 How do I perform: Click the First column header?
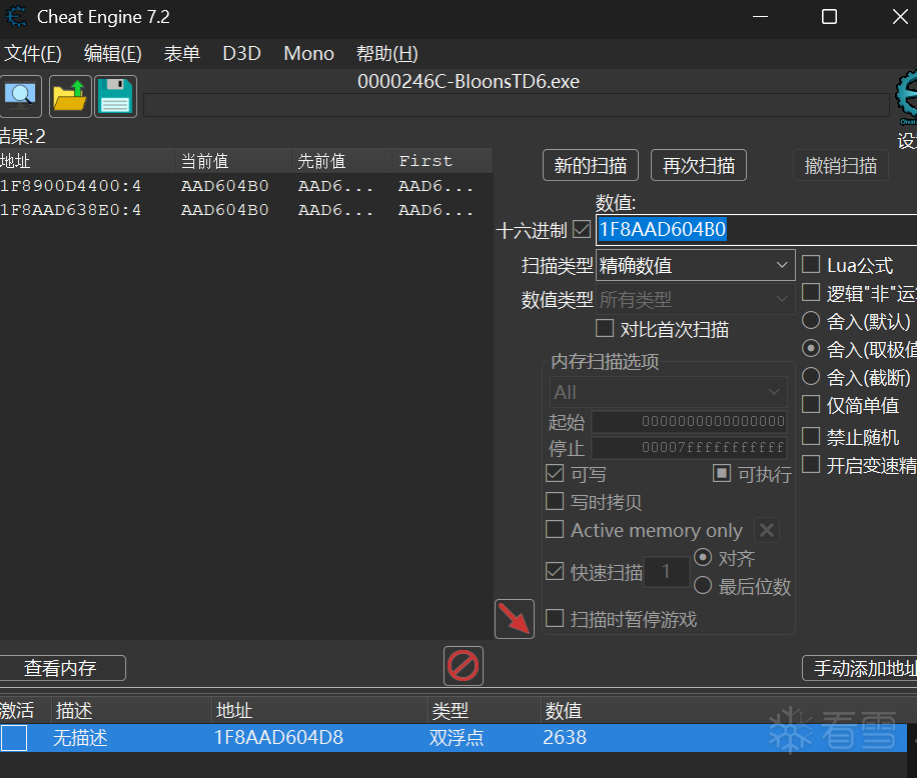pyautogui.click(x=442, y=161)
